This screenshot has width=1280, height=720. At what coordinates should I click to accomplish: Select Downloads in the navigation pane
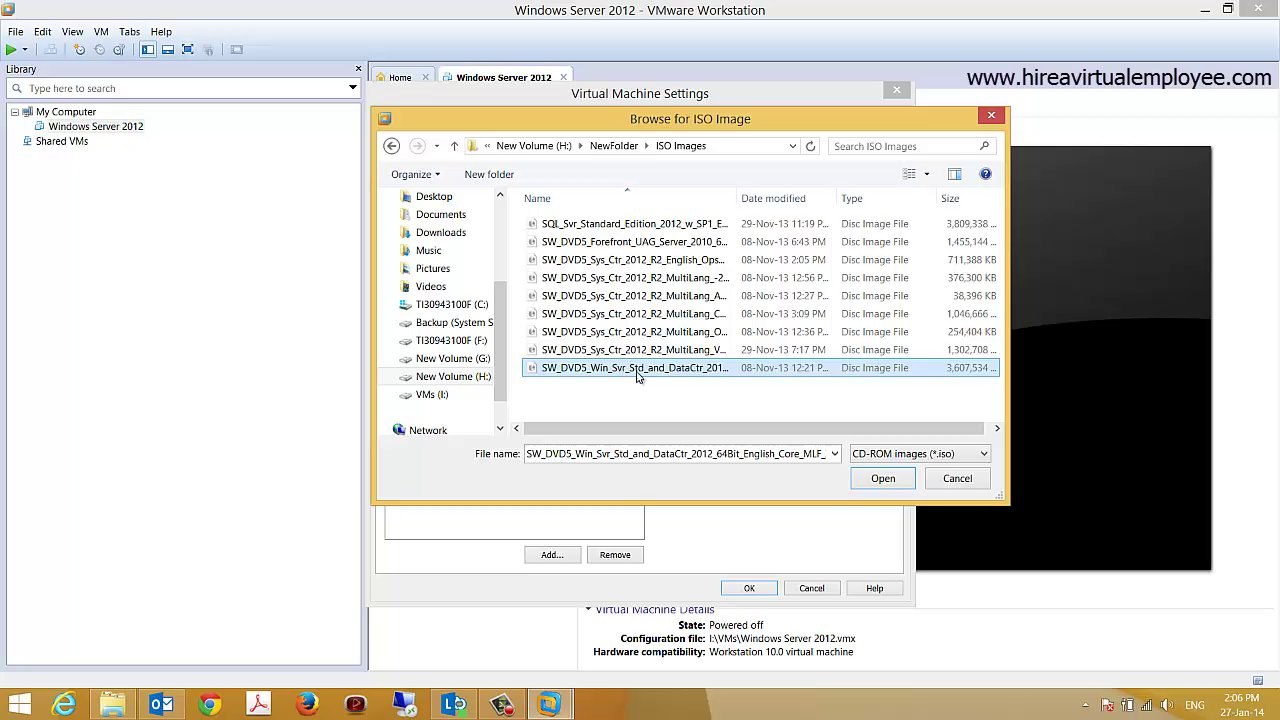click(440, 233)
